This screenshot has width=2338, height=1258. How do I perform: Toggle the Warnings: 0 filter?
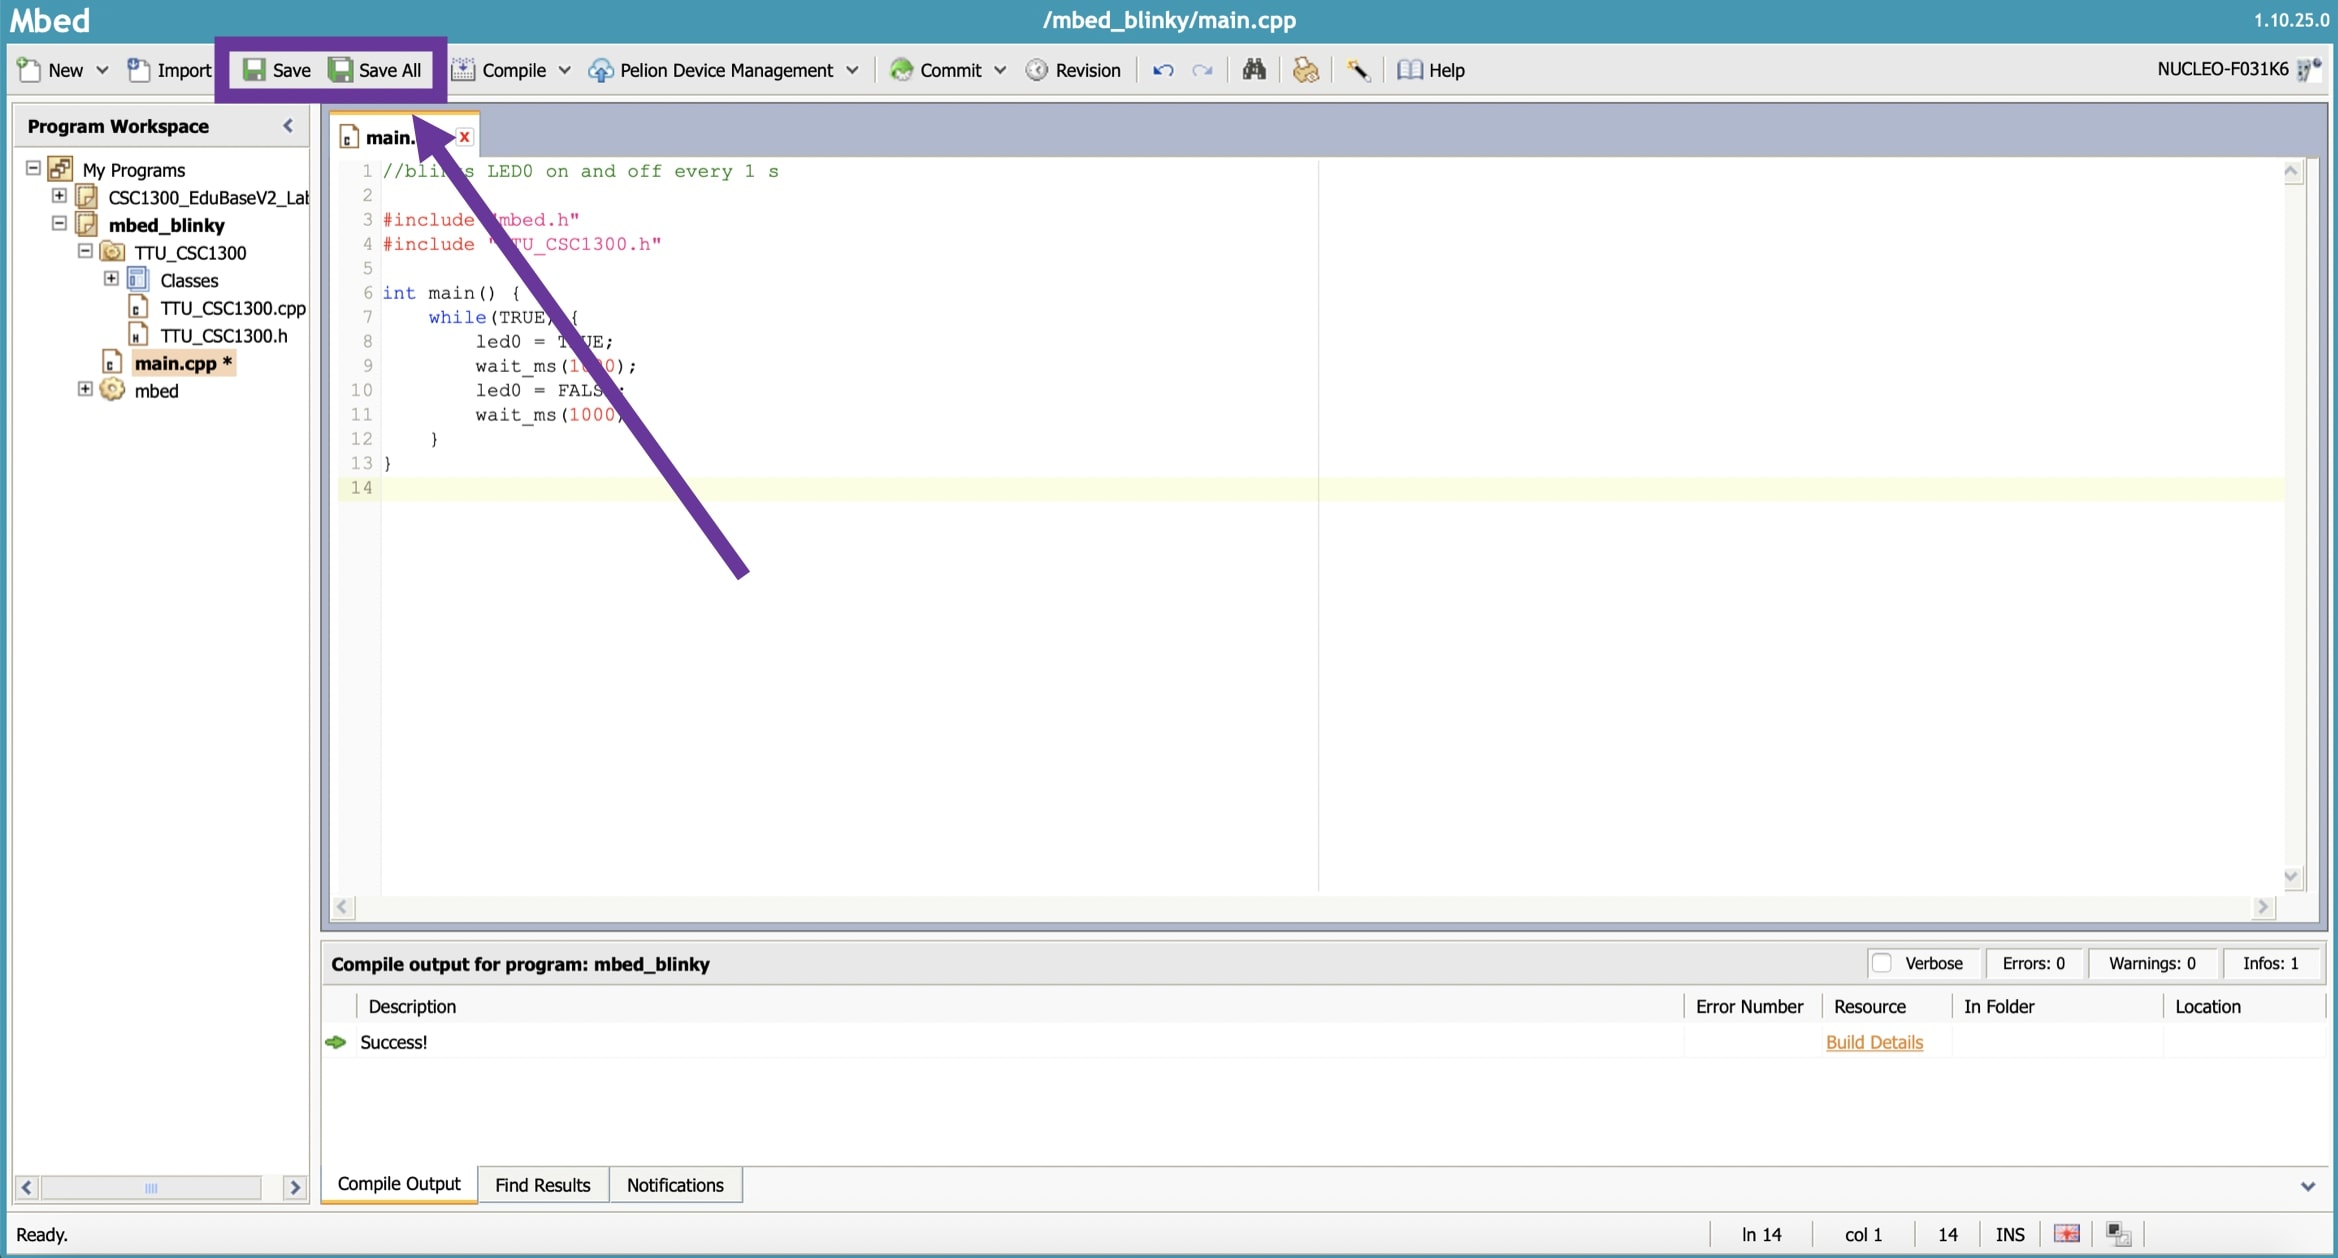pos(2152,963)
